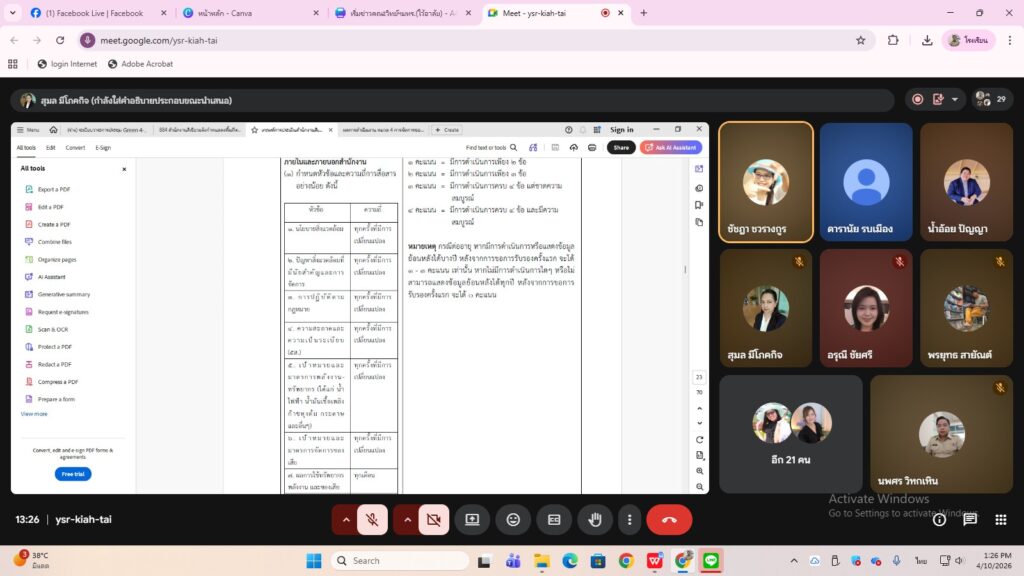Click the Free trial button in Acrobat
The width and height of the screenshot is (1024, 576).
(73, 474)
